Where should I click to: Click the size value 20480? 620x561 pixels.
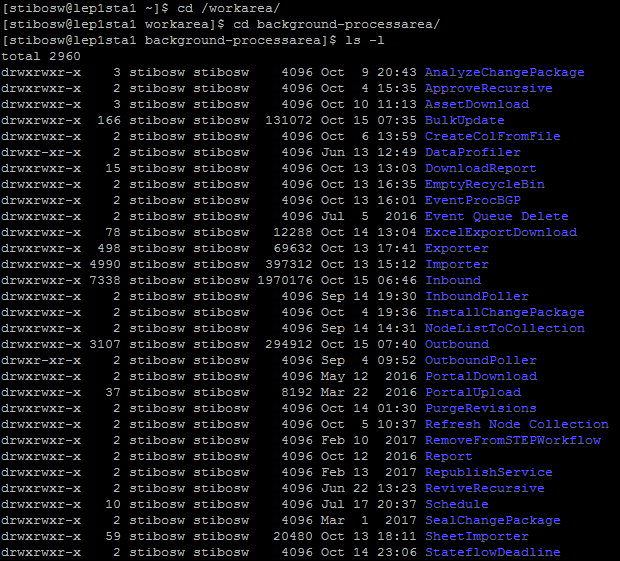point(293,536)
